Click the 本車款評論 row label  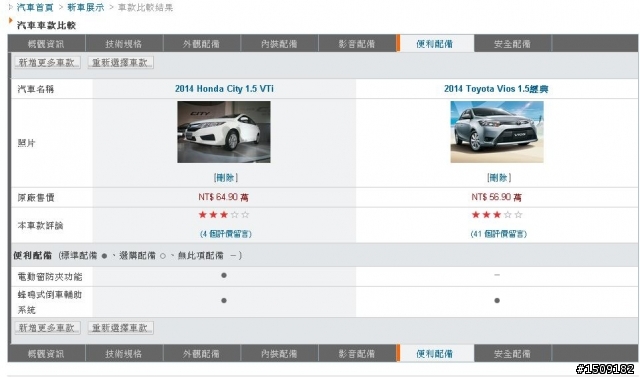(x=40, y=225)
